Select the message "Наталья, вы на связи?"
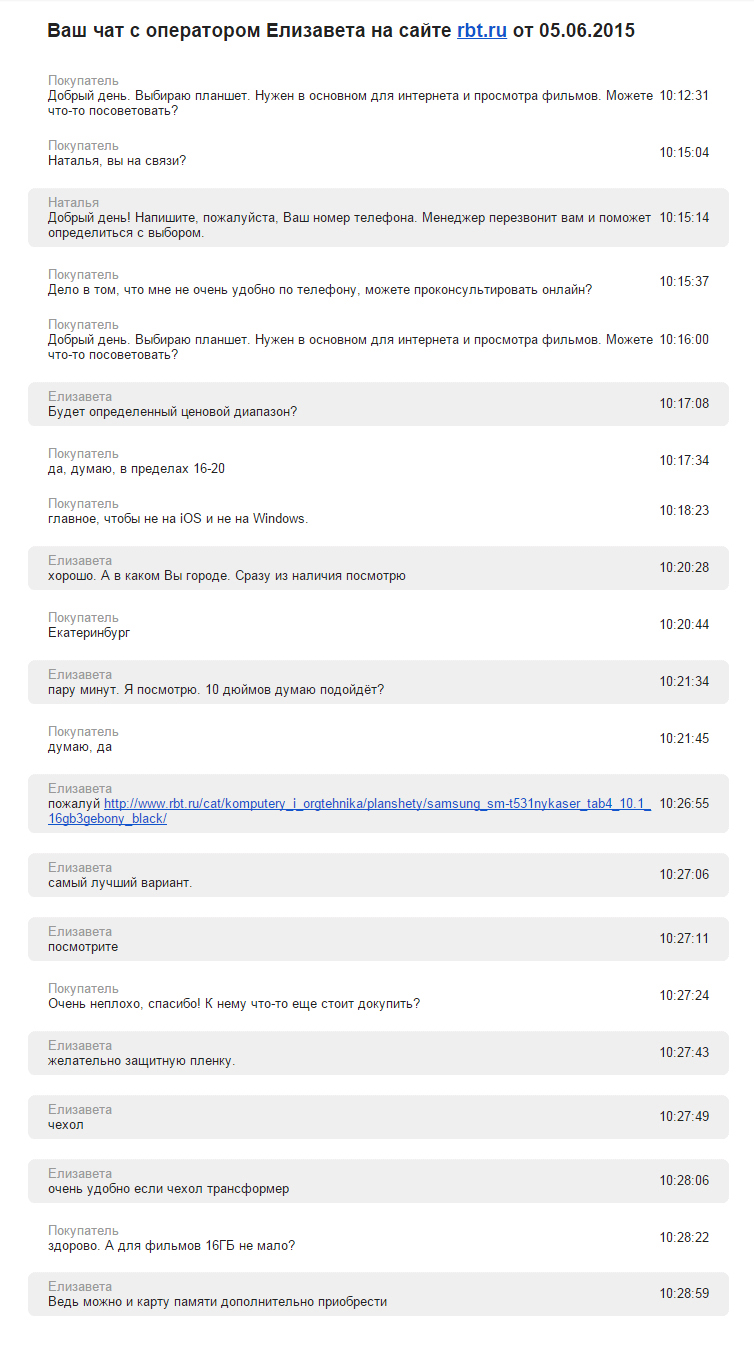The image size is (754, 1352). [x=378, y=153]
